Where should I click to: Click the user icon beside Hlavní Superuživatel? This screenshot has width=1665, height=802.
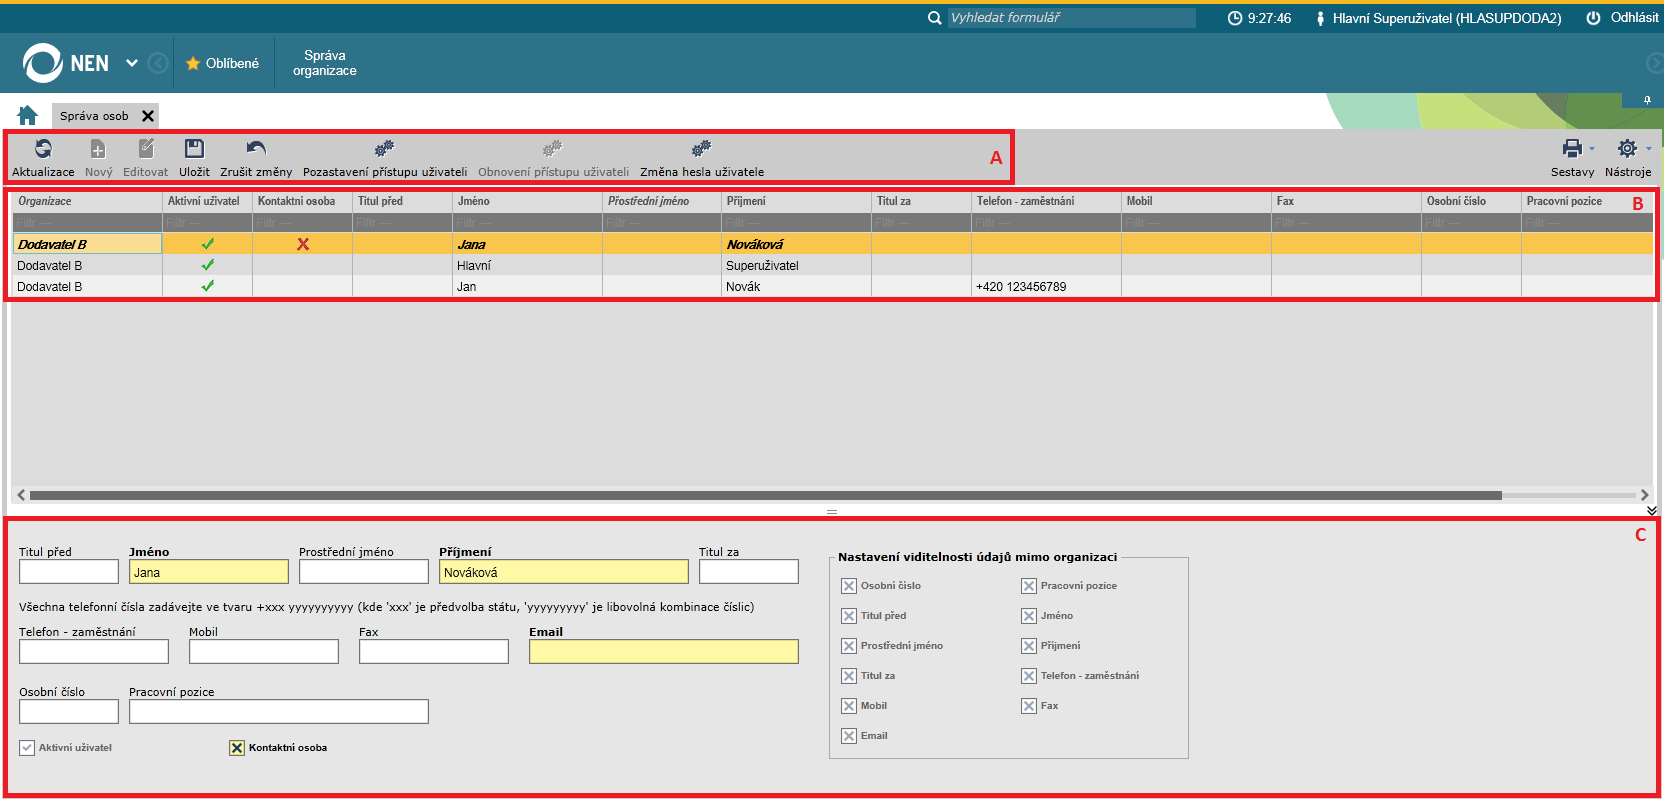click(x=1320, y=18)
